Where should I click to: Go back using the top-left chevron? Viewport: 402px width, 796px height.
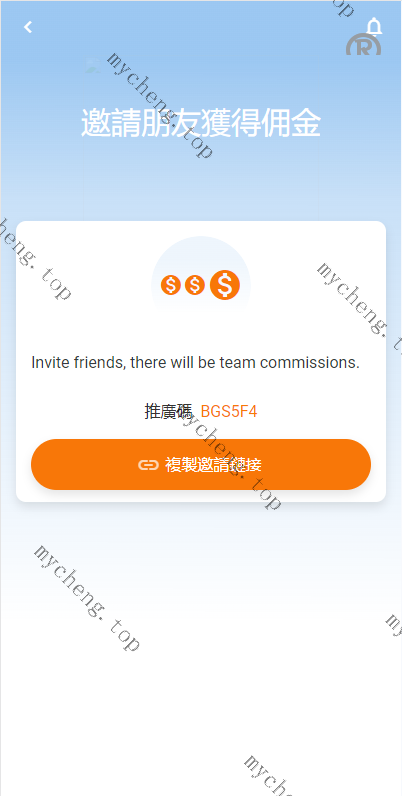point(28,27)
